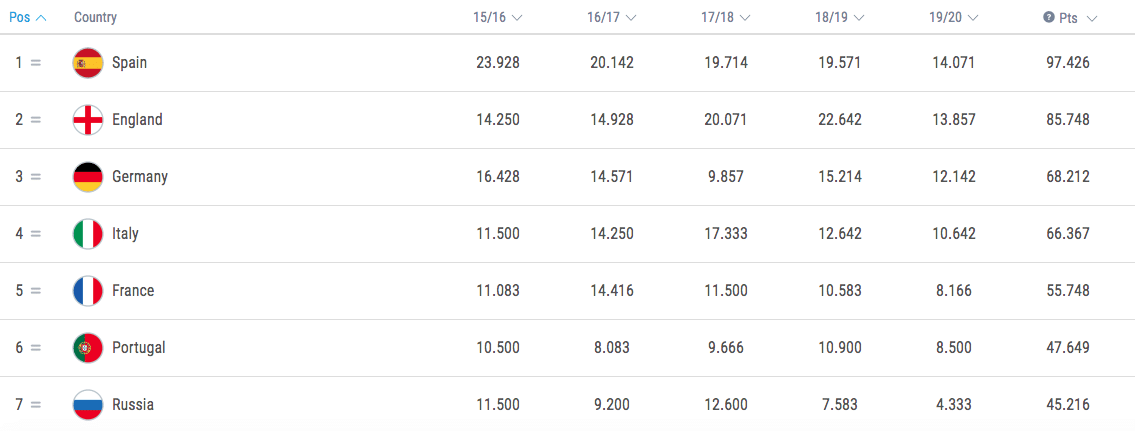The image size is (1135, 431).
Task: Sort table by 18/19 season chevron
Action: pos(859,18)
